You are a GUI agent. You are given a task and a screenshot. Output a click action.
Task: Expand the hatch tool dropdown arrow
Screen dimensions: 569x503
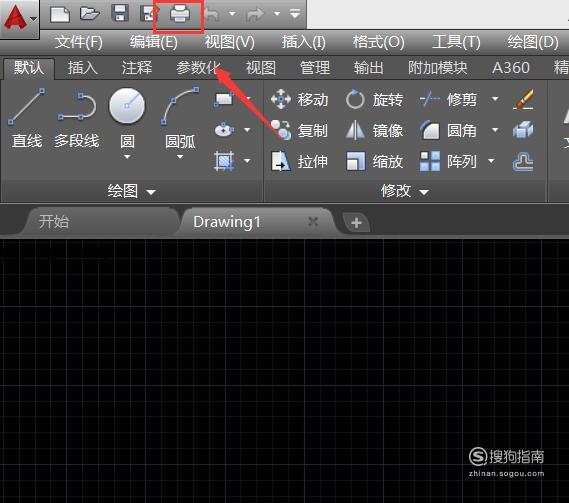tap(247, 161)
